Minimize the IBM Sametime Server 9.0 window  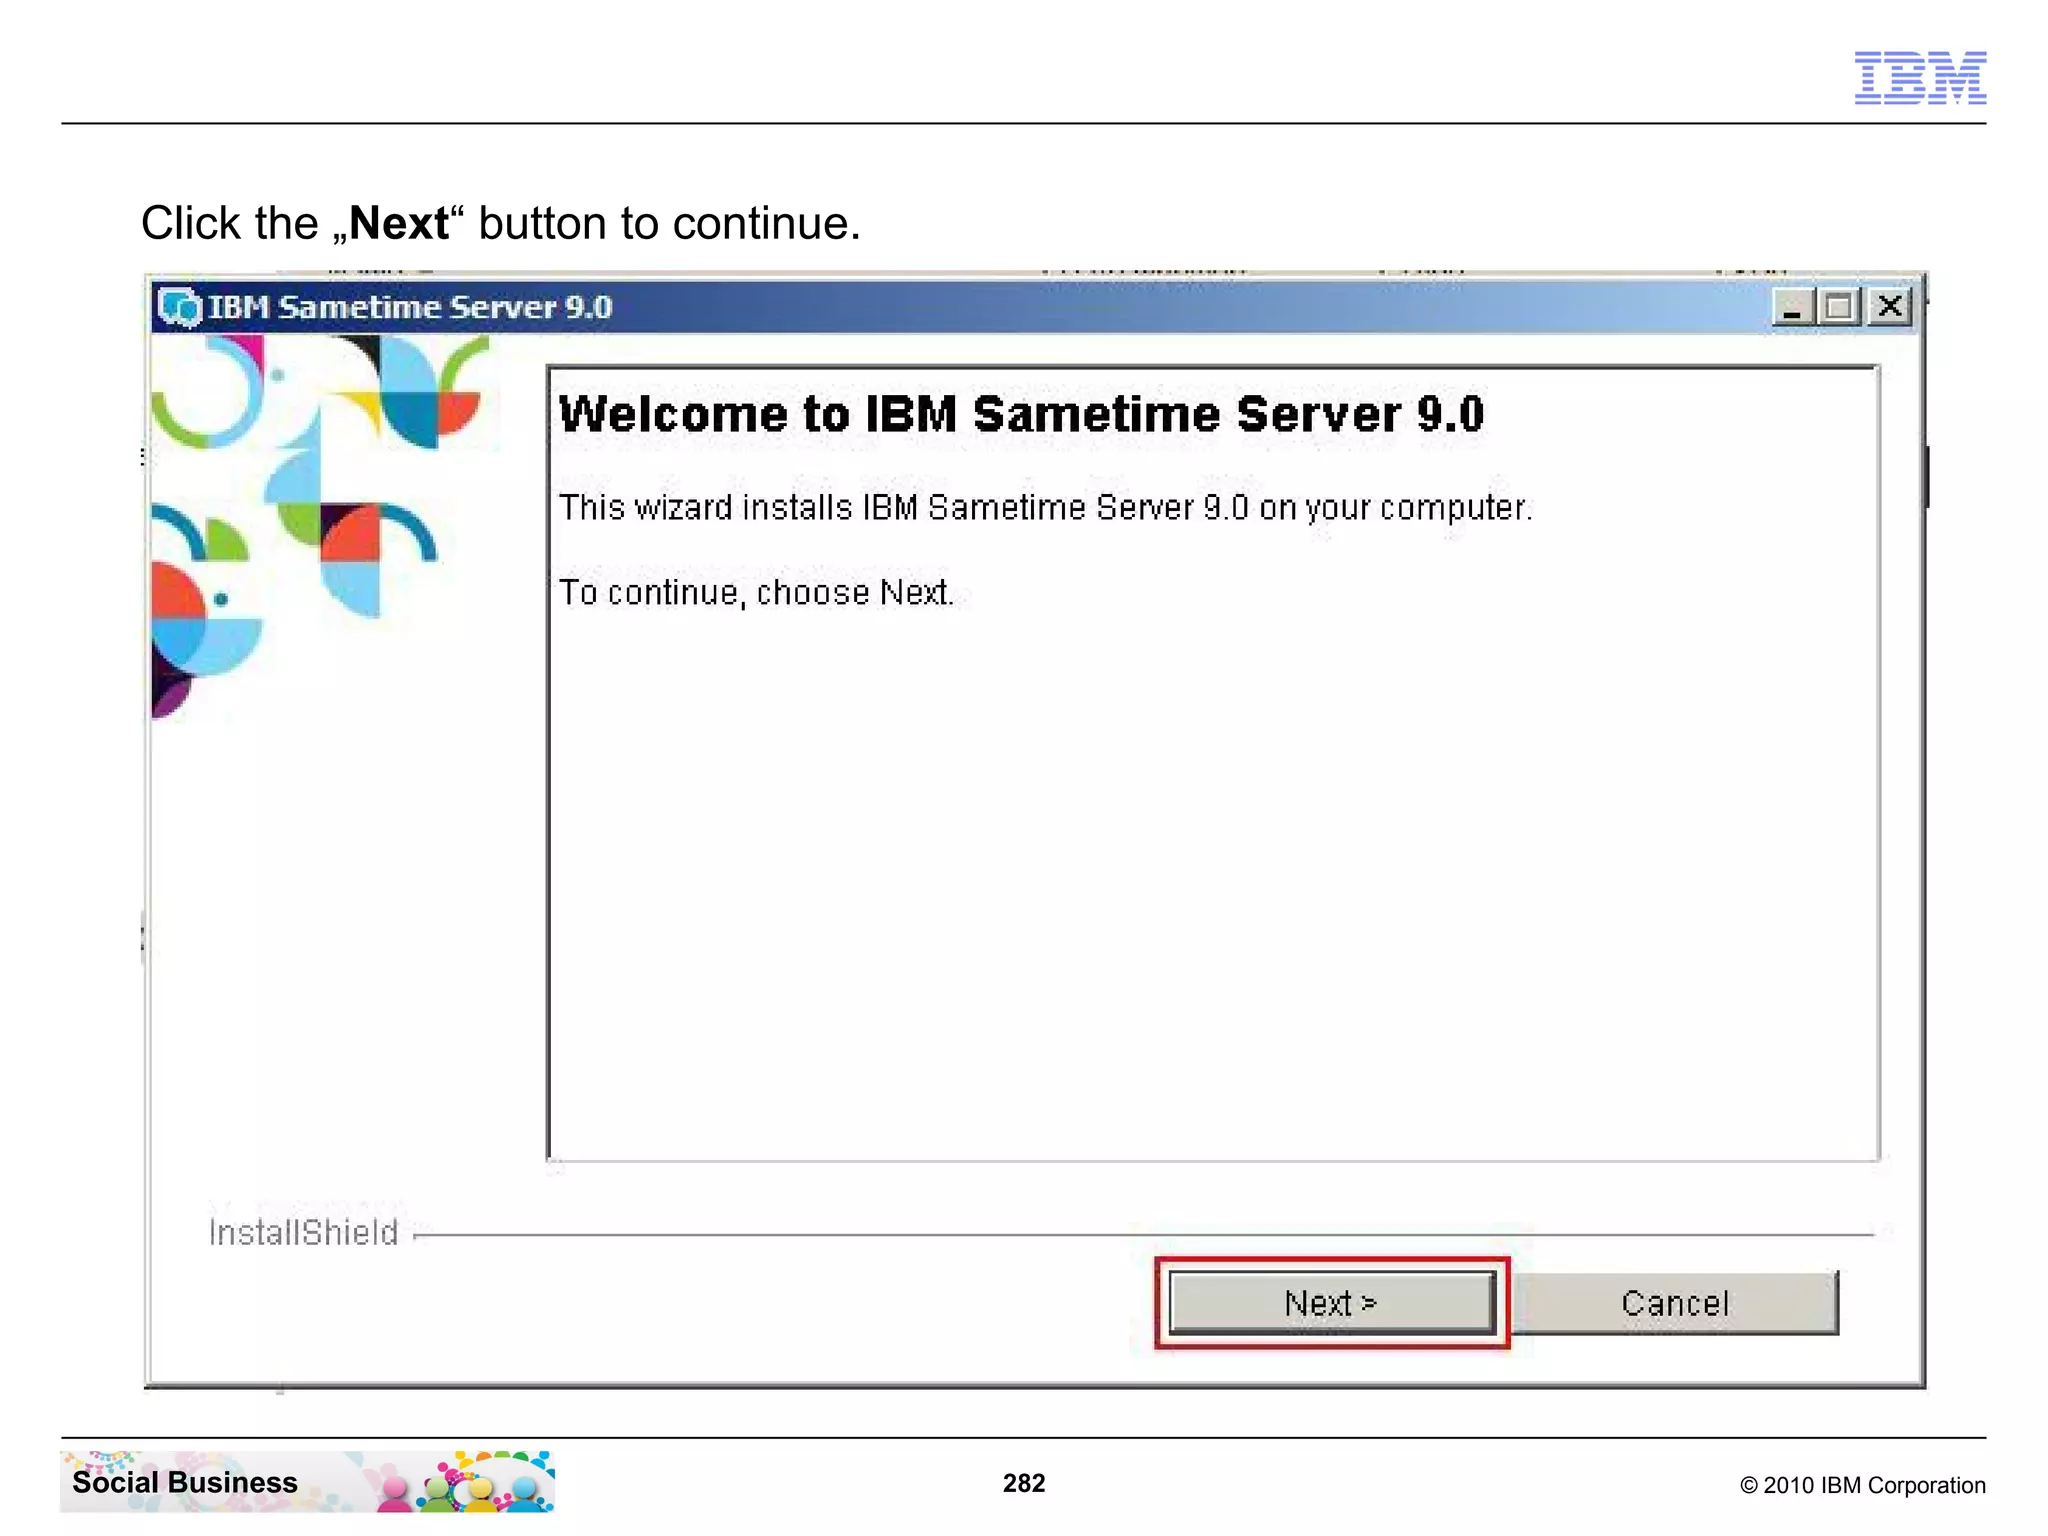tap(1792, 306)
